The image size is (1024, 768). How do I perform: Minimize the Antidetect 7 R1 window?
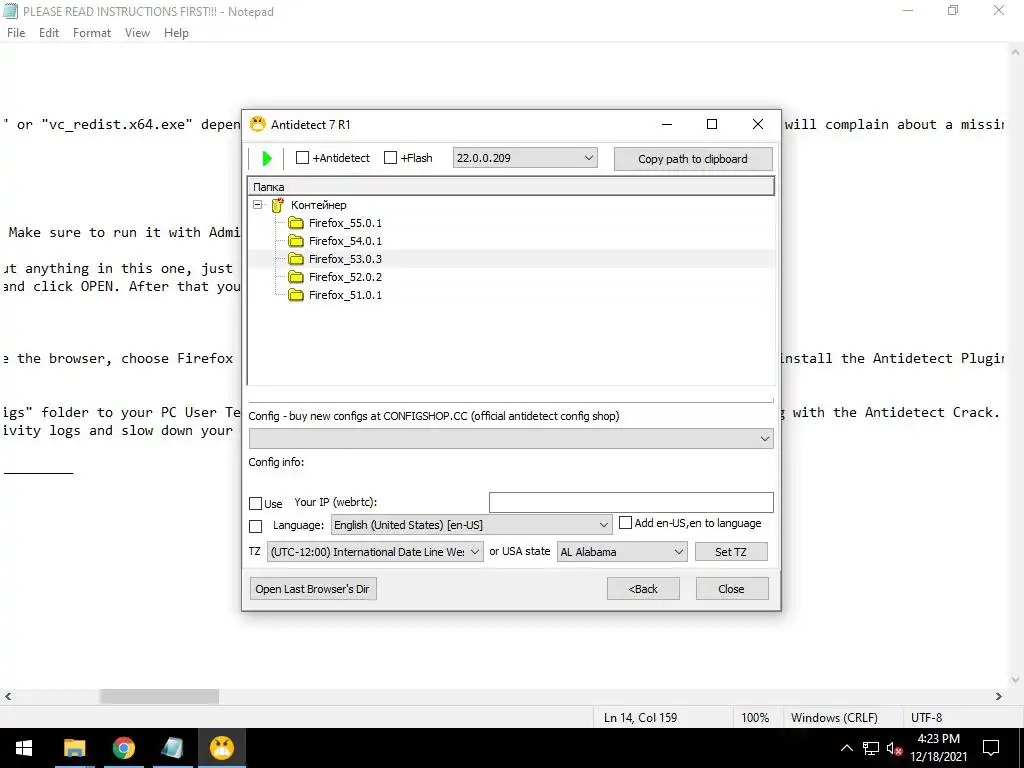click(667, 124)
